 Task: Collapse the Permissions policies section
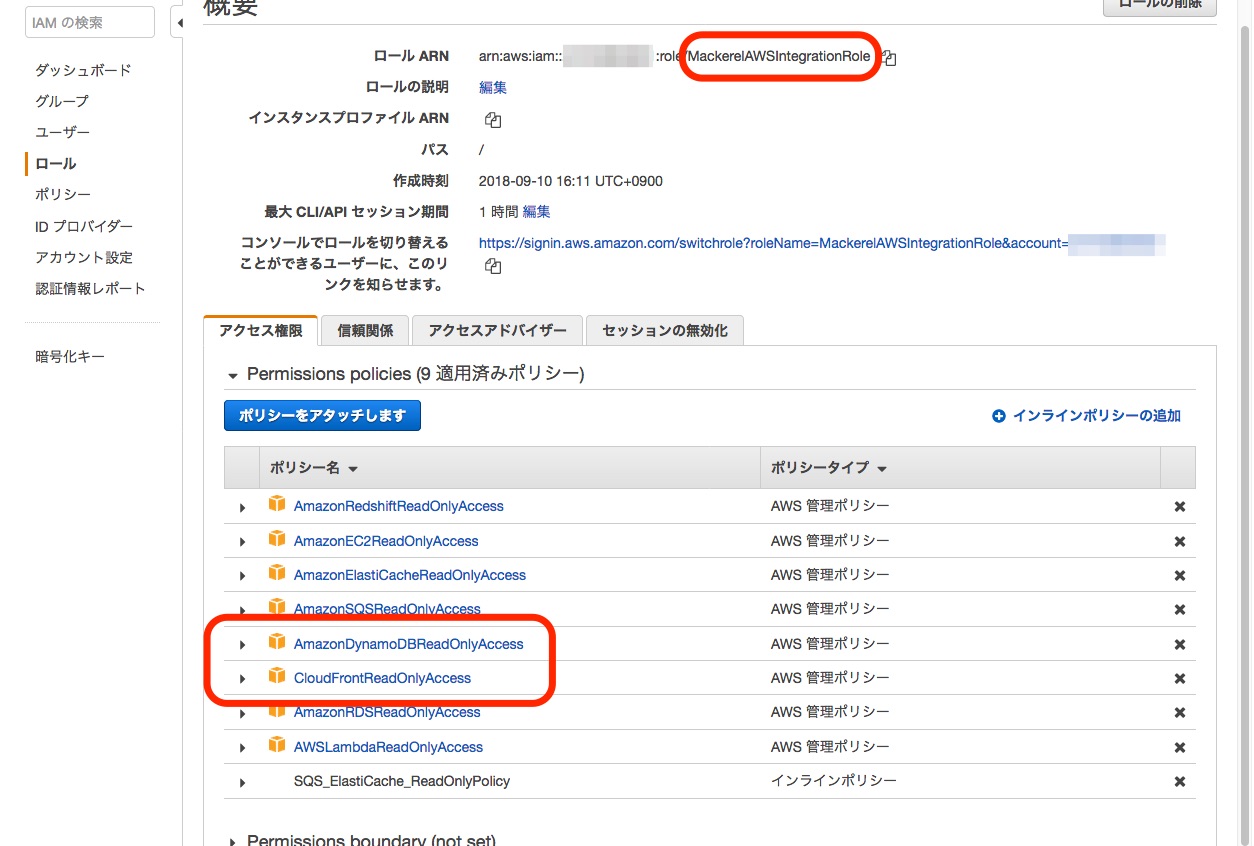[x=234, y=375]
